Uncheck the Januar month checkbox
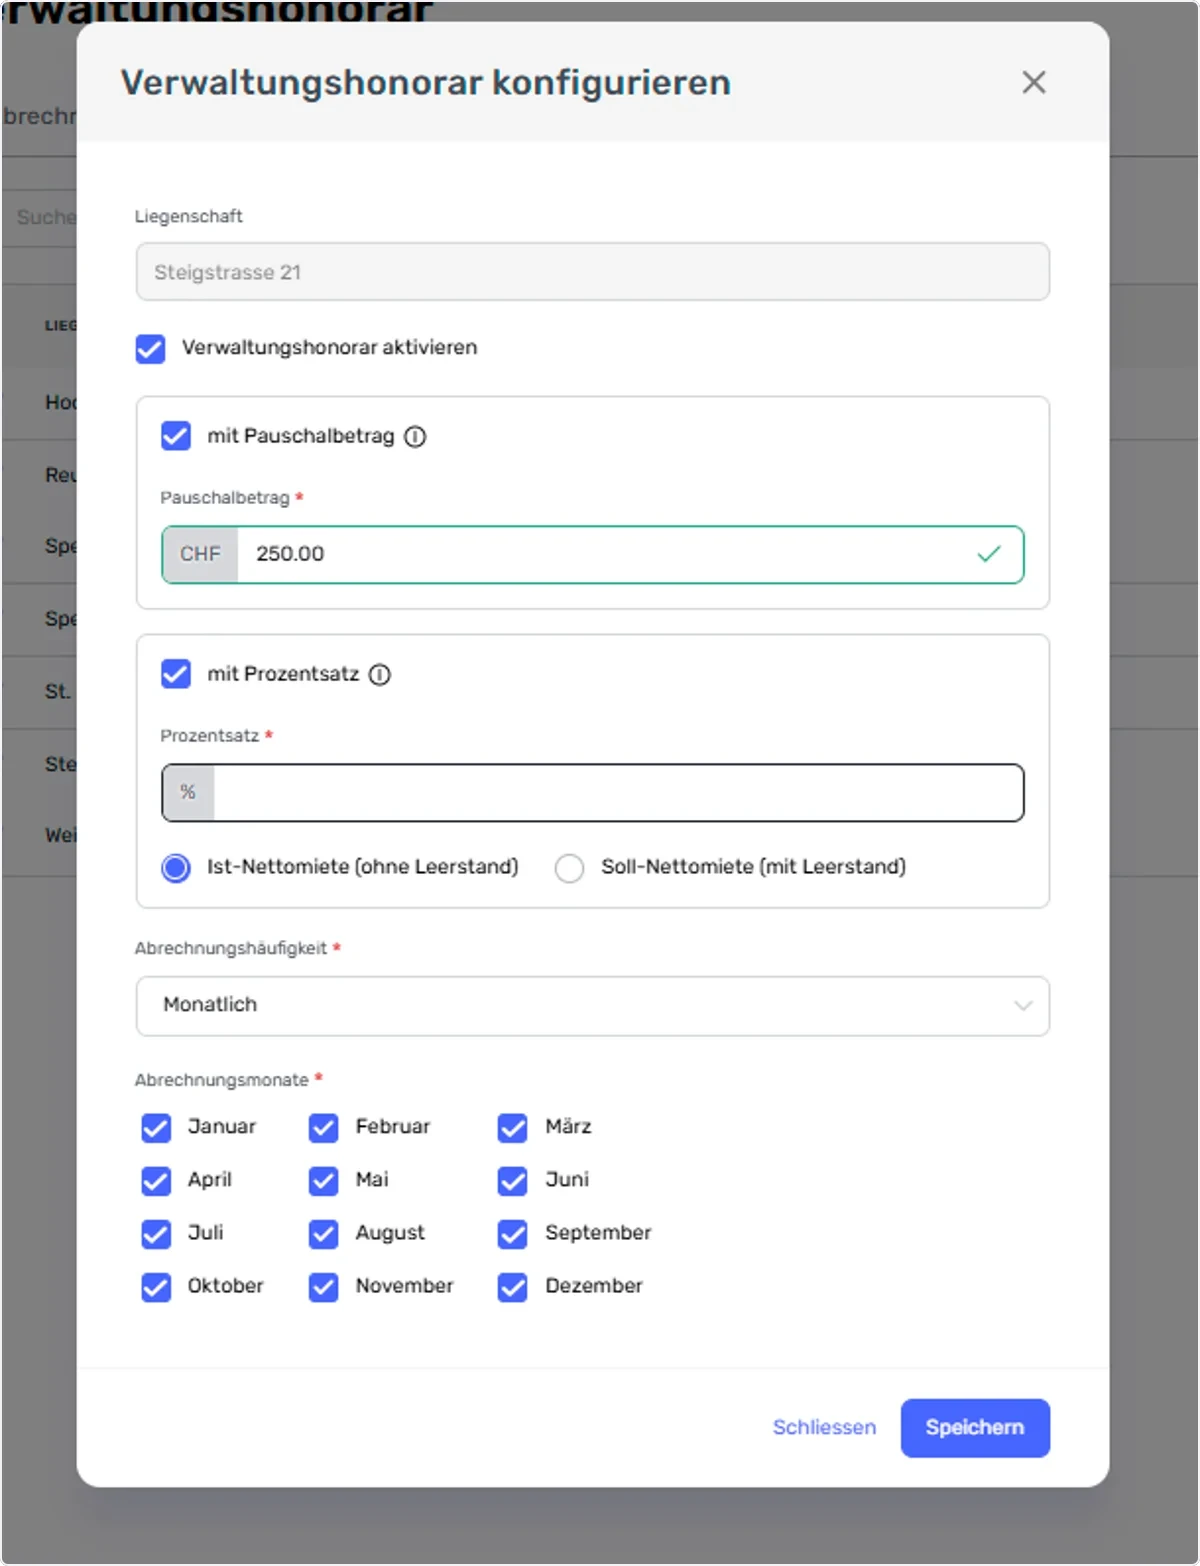This screenshot has height=1566, width=1200. [156, 1128]
